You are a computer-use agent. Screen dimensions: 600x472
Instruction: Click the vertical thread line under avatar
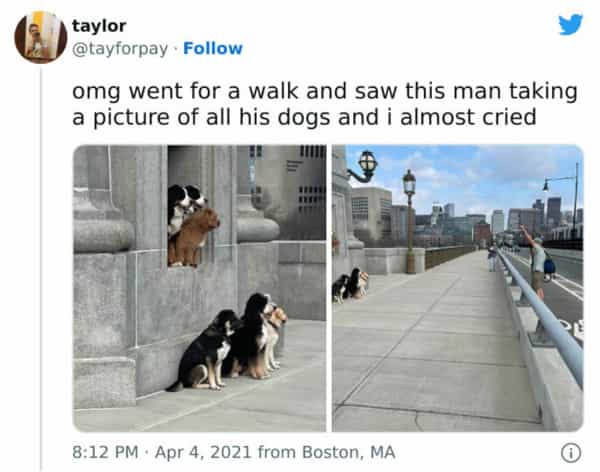click(41, 269)
